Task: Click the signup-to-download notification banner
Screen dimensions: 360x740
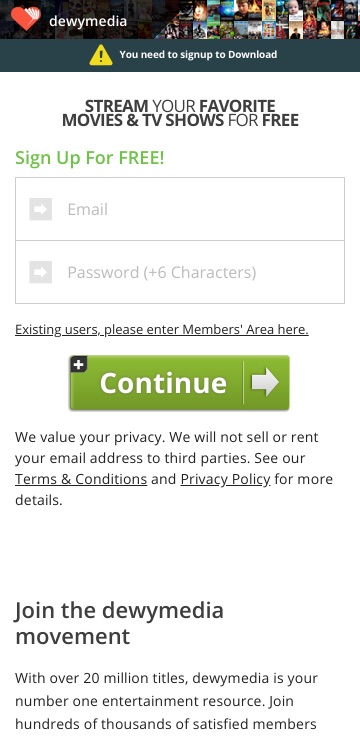Action: tap(180, 55)
